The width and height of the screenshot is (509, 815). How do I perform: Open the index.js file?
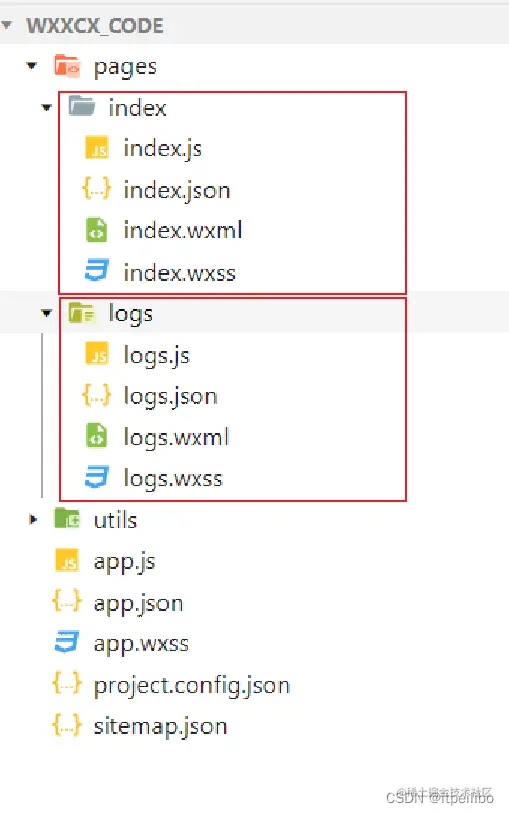point(163,149)
